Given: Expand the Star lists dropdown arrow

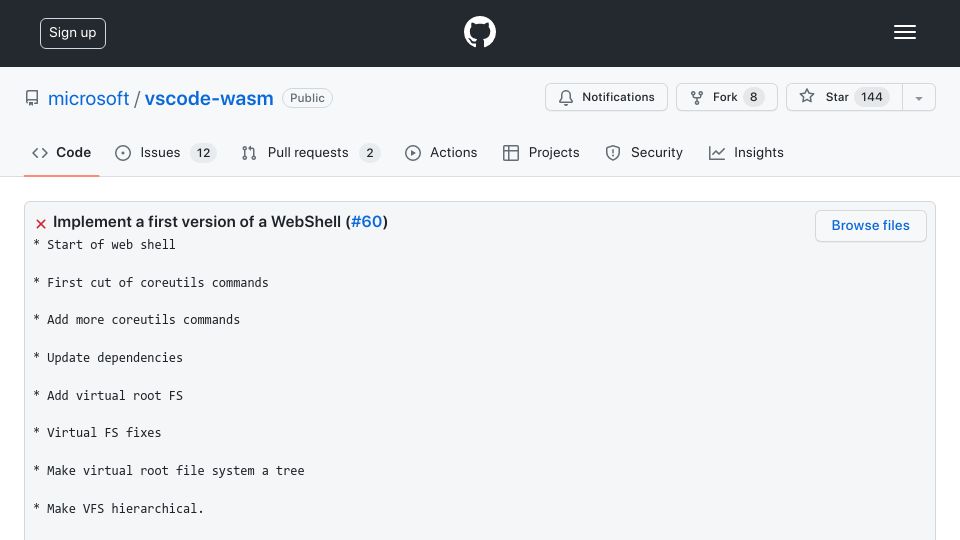Looking at the screenshot, I should [918, 98].
